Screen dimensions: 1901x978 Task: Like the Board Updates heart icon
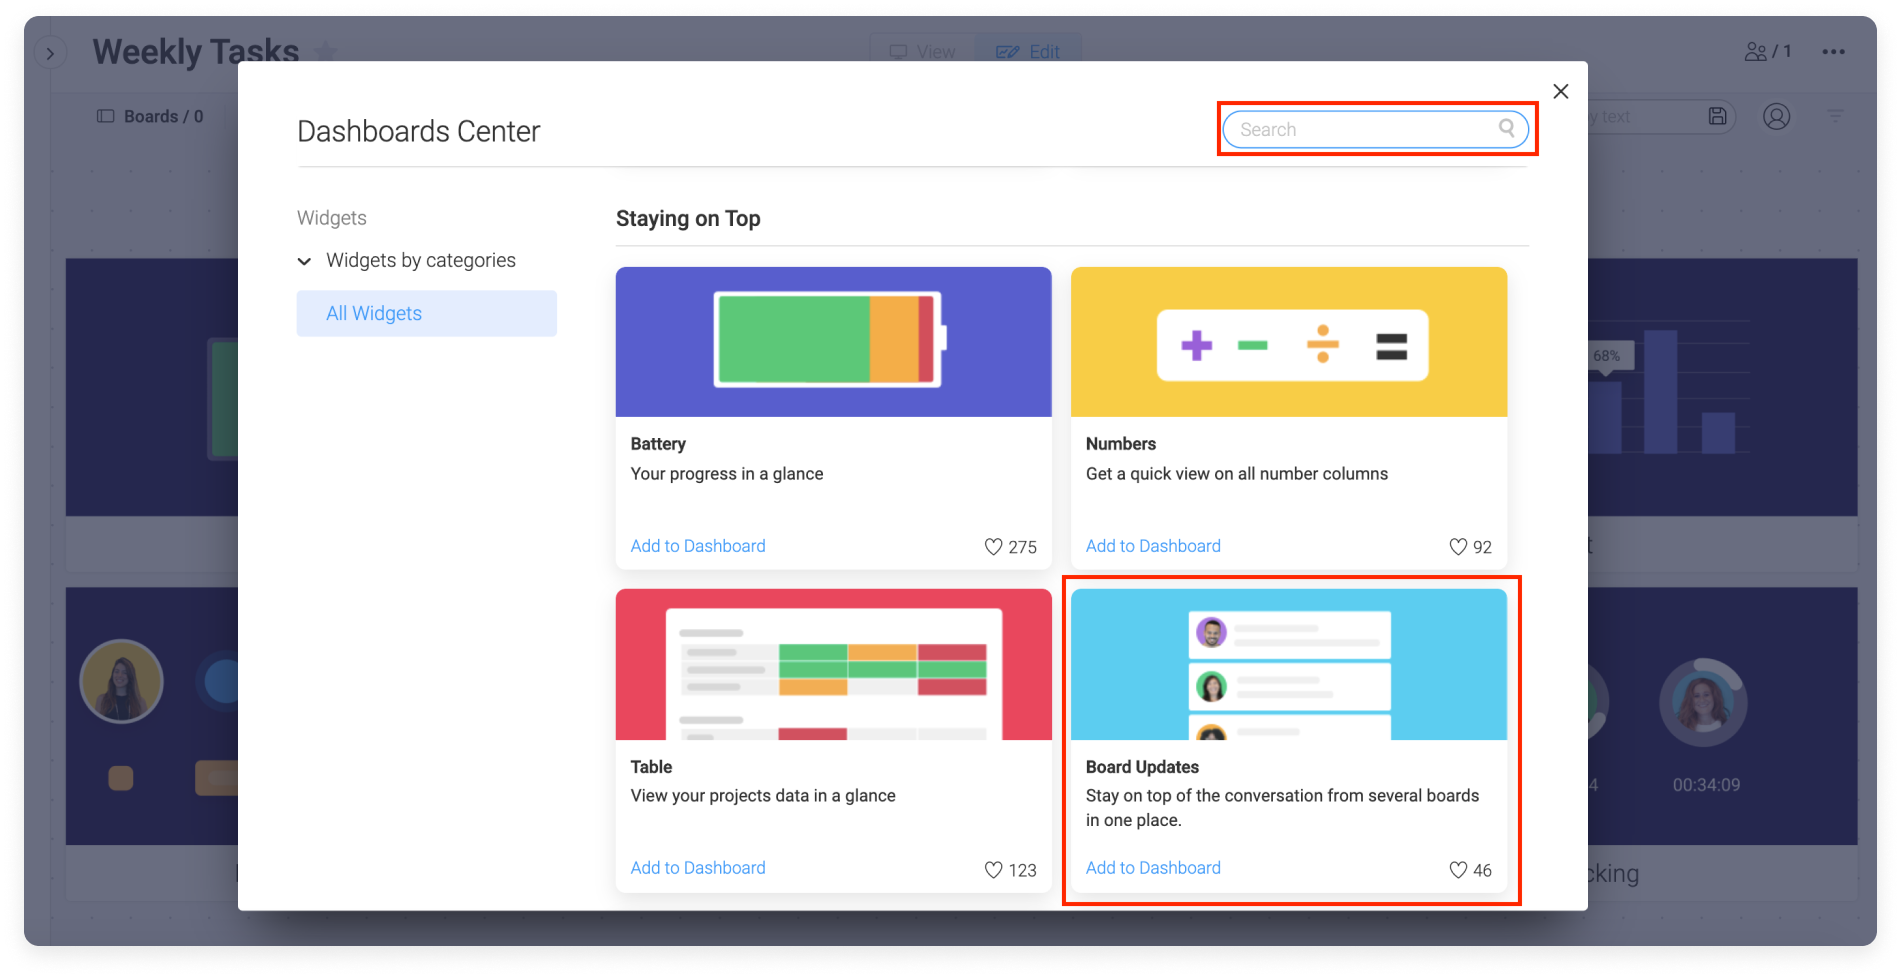click(1458, 870)
